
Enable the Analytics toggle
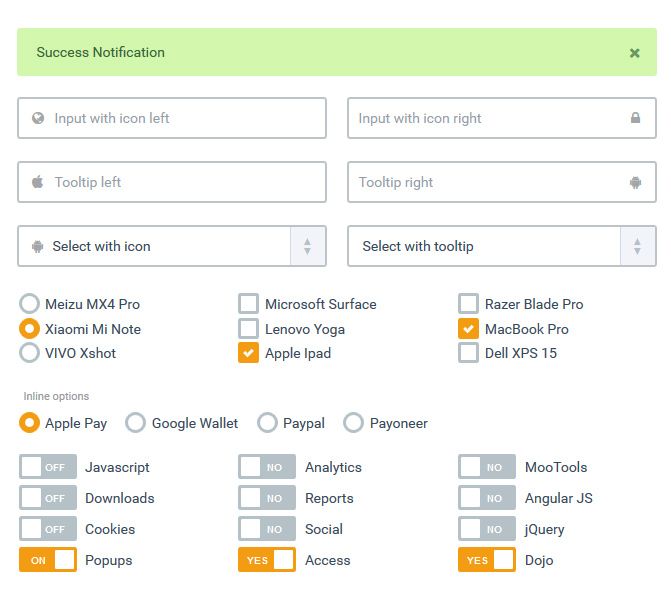tap(267, 467)
